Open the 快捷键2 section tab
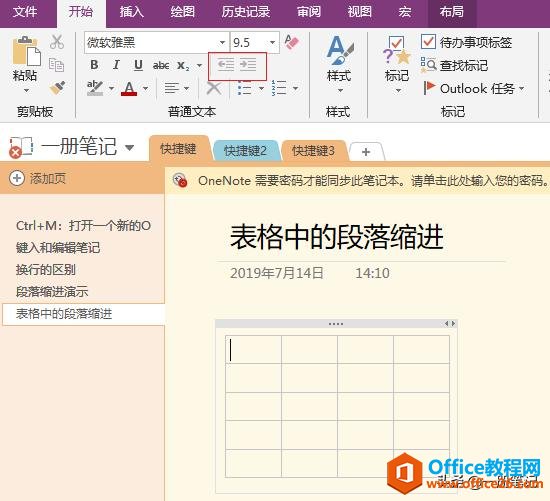This screenshot has height=501, width=550. point(245,151)
